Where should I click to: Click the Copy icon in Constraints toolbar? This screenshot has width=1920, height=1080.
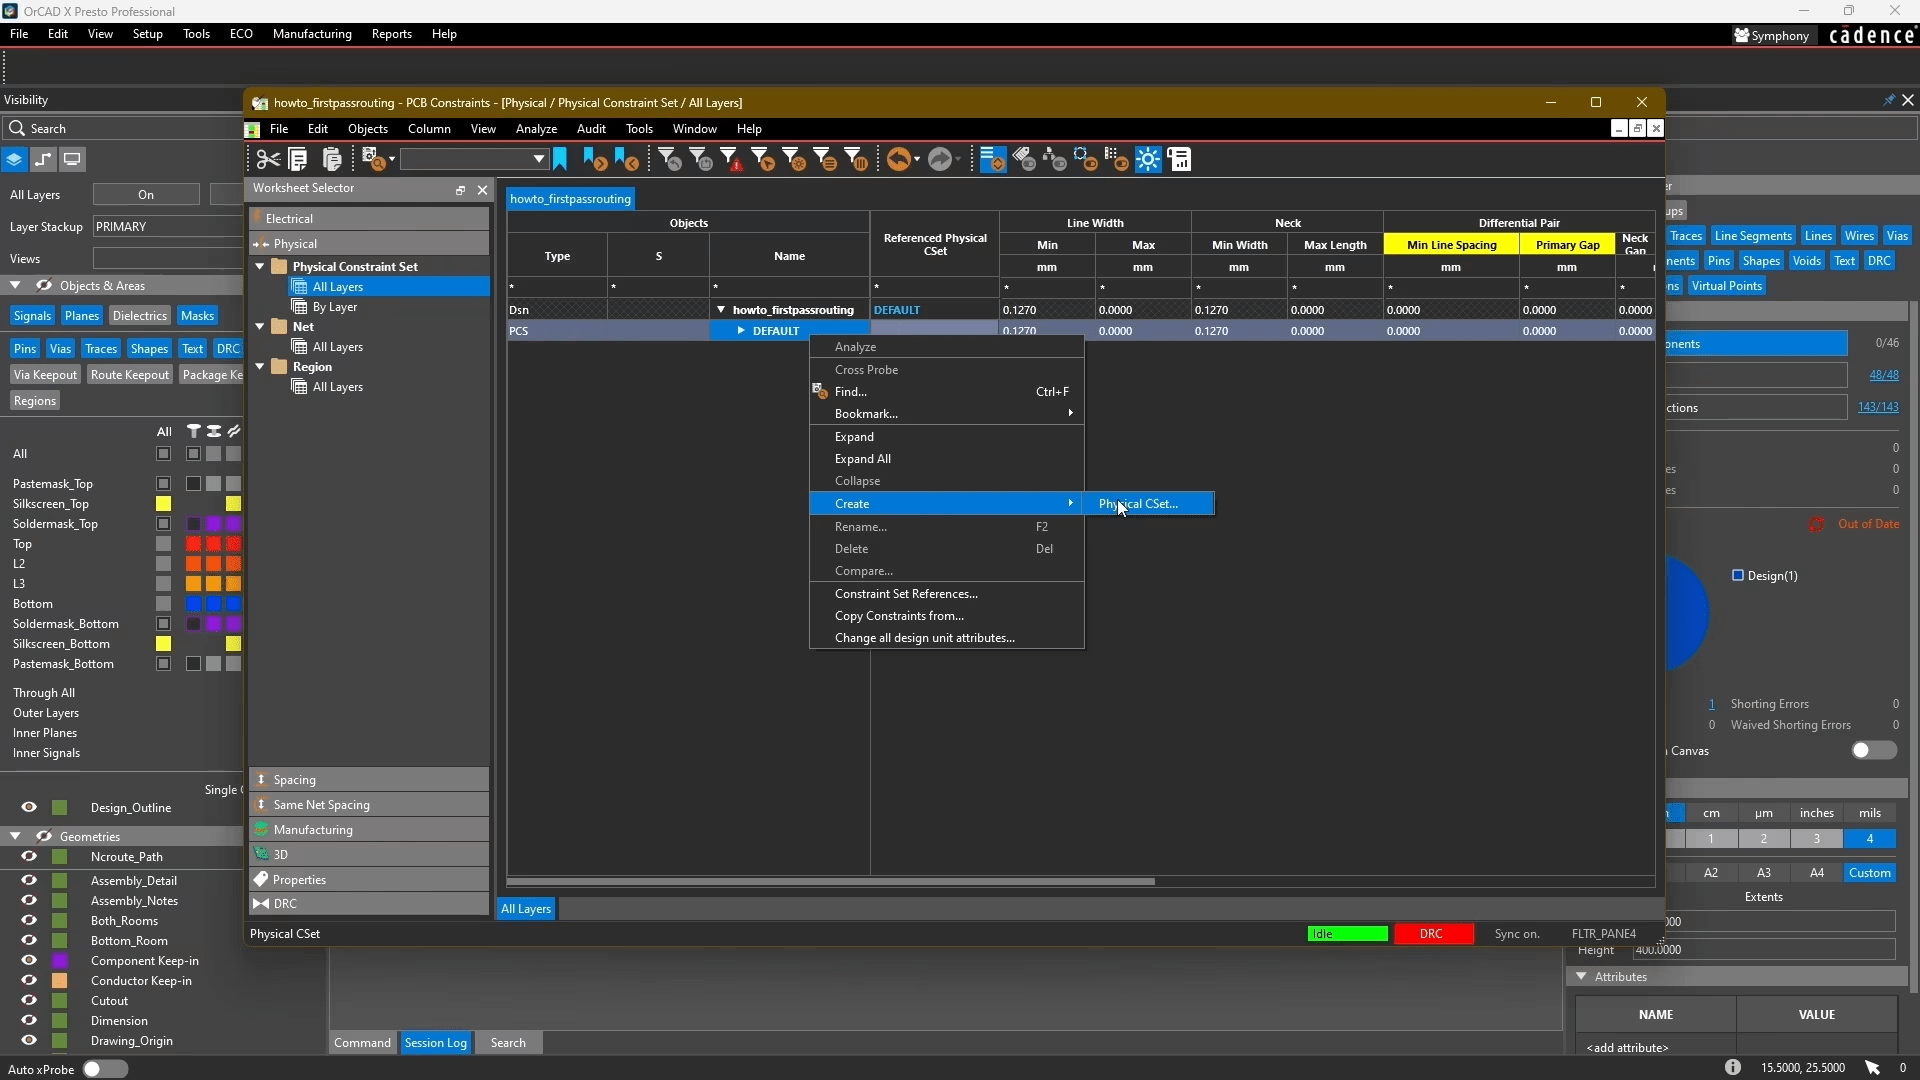point(298,159)
